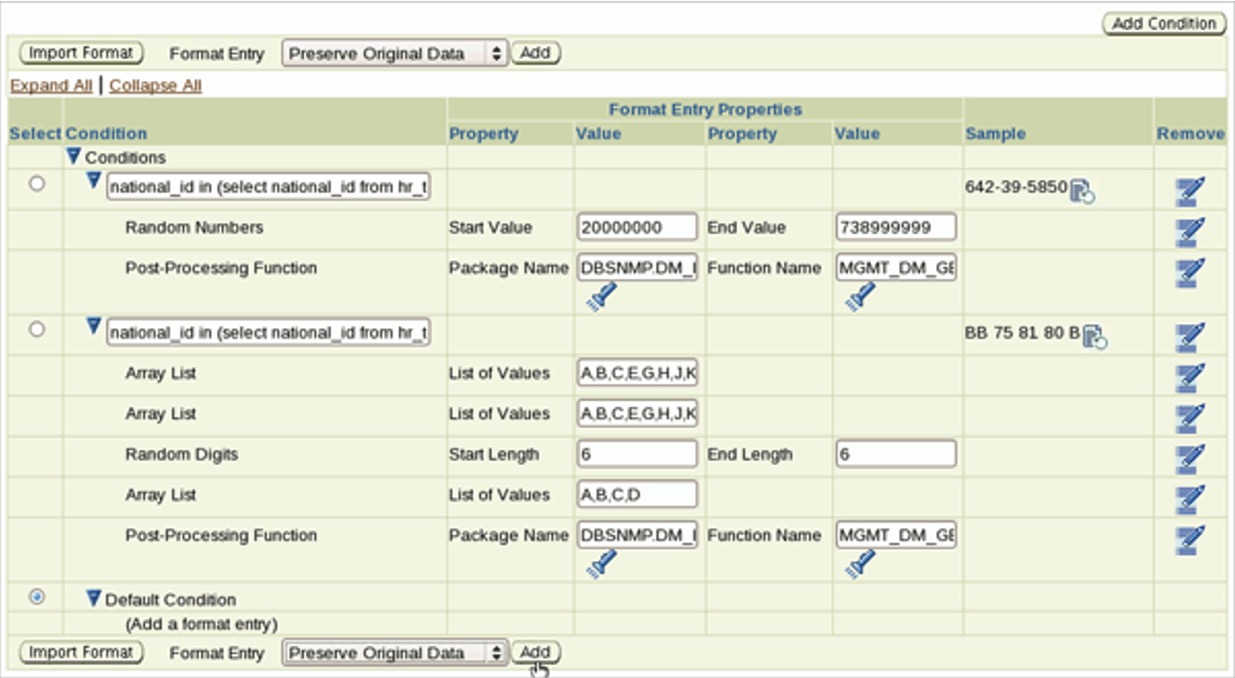Click the Start Value field containing 20000000
This screenshot has height=678, width=1235.
point(637,228)
